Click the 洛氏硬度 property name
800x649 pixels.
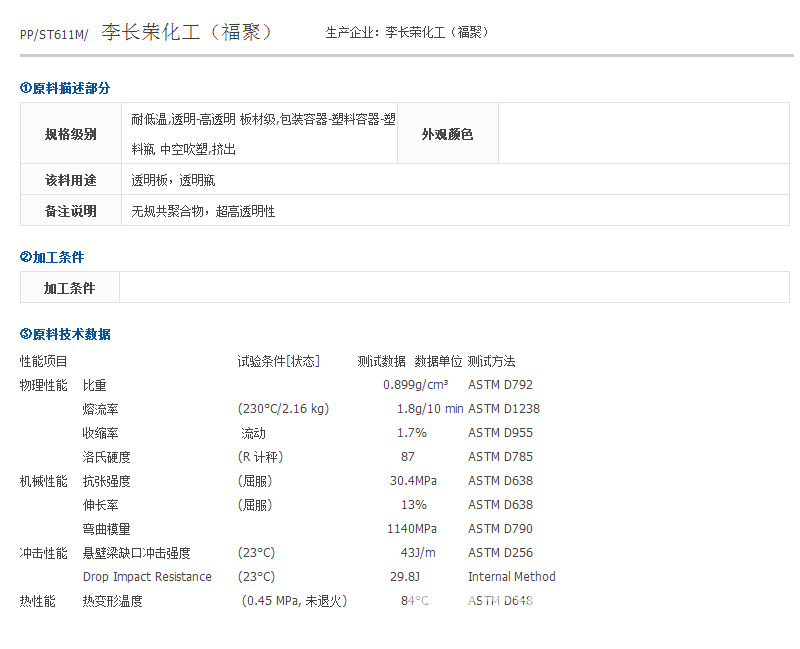coord(107,457)
